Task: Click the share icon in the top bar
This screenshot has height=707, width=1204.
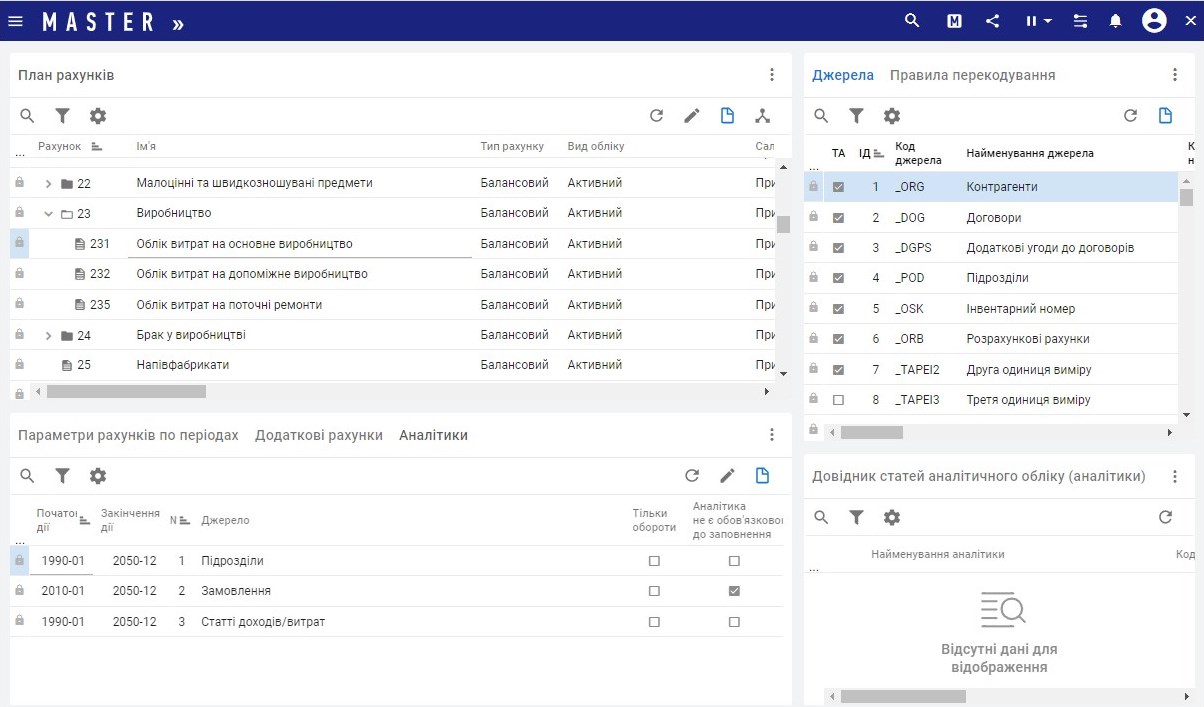Action: pyautogui.click(x=992, y=21)
